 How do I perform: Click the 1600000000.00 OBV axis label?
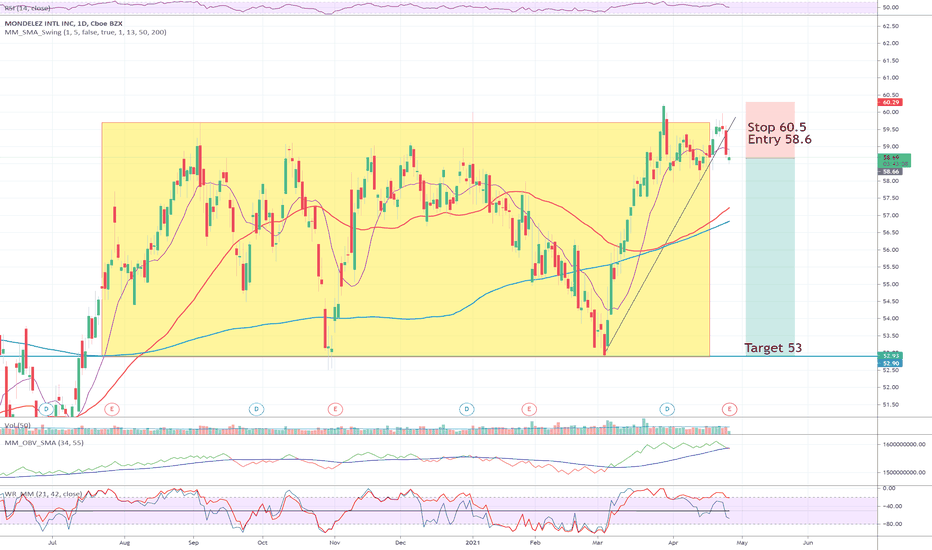coord(903,444)
